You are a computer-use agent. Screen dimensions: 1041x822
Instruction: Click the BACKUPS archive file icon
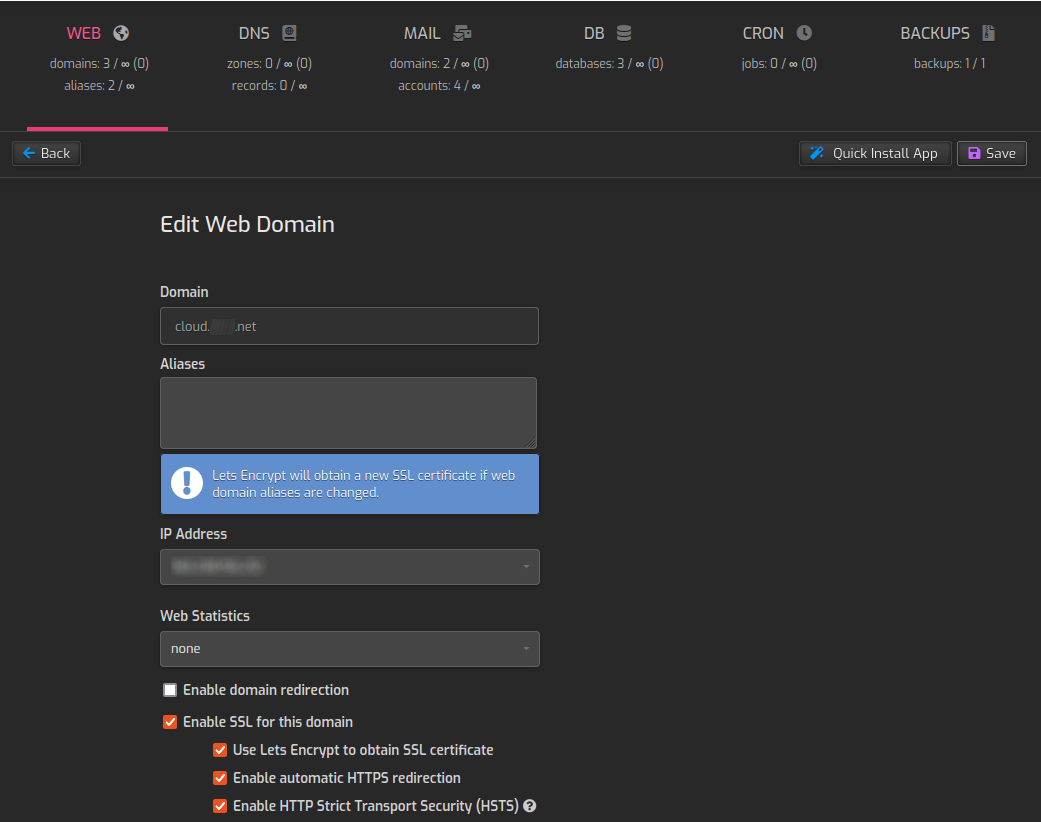coord(989,33)
